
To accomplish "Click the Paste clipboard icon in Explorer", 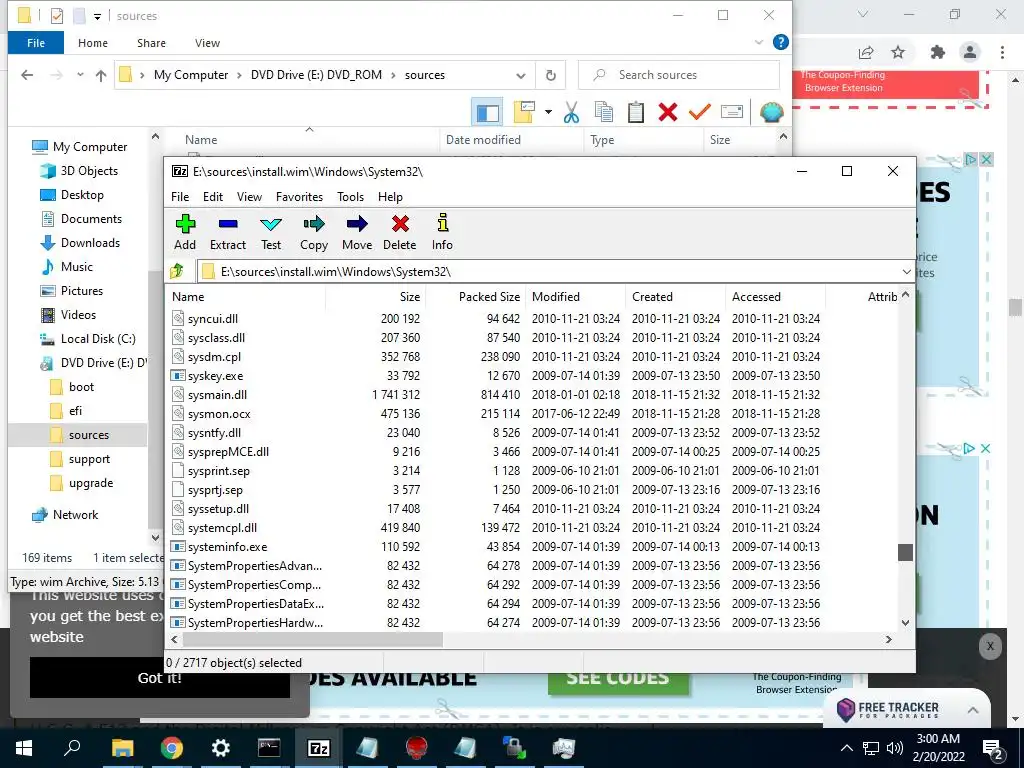I will coord(635,112).
